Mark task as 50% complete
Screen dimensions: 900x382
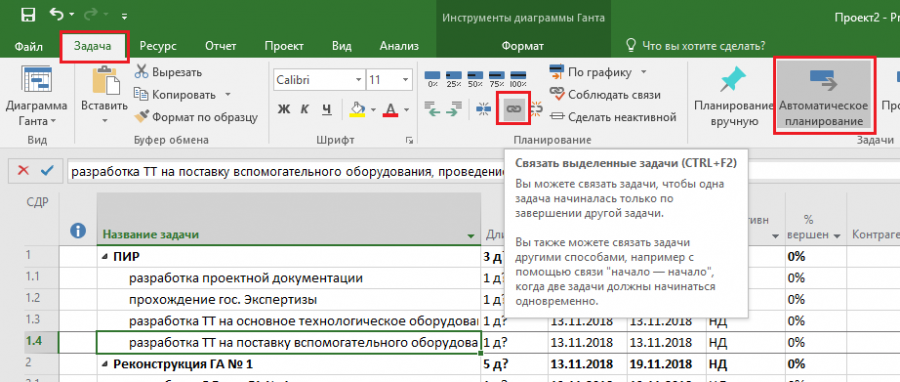(476, 78)
